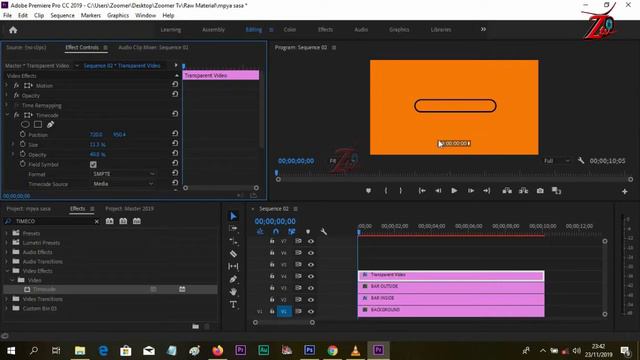Image resolution: width=640 pixels, height=360 pixels.
Task: Click the Mark Out button
Action: click(x=401, y=191)
